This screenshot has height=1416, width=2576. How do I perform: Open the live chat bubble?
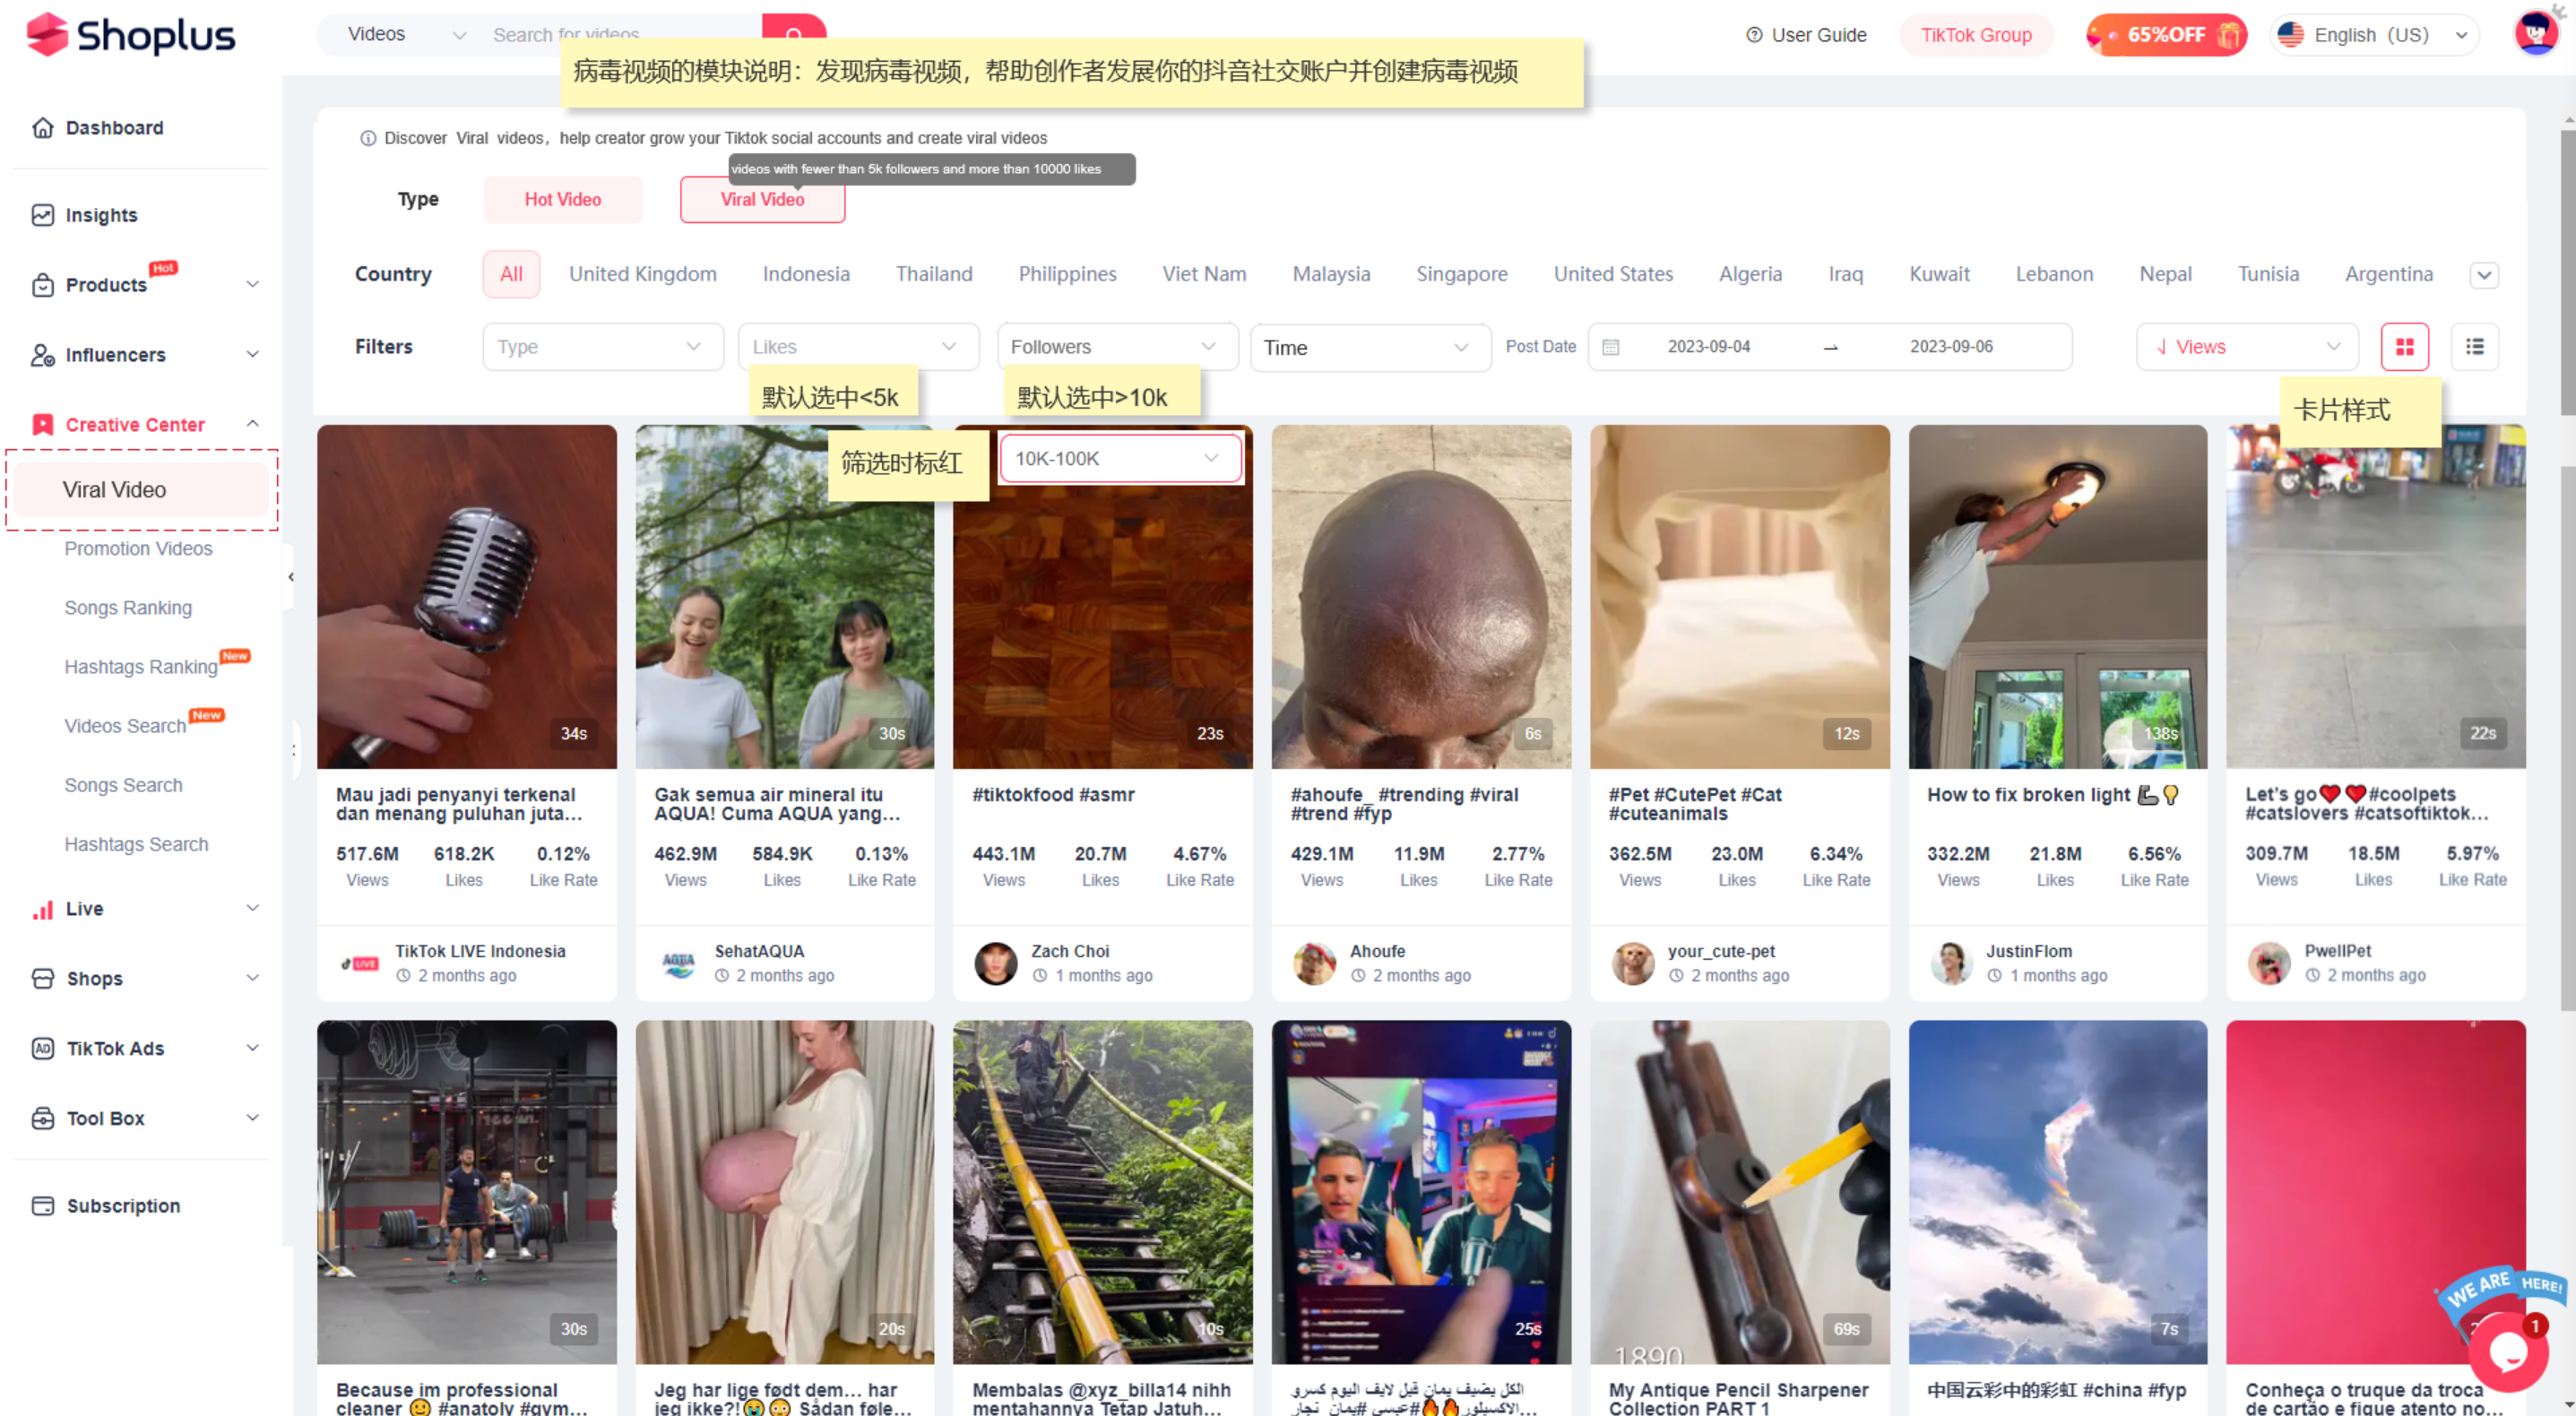coord(2508,1353)
